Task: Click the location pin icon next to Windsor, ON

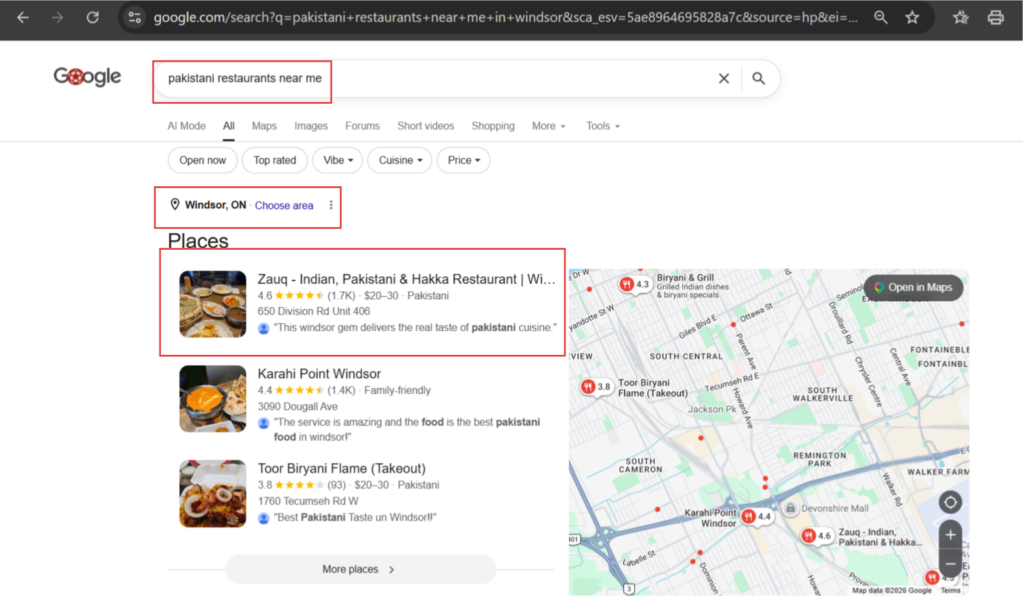Action: pos(174,204)
